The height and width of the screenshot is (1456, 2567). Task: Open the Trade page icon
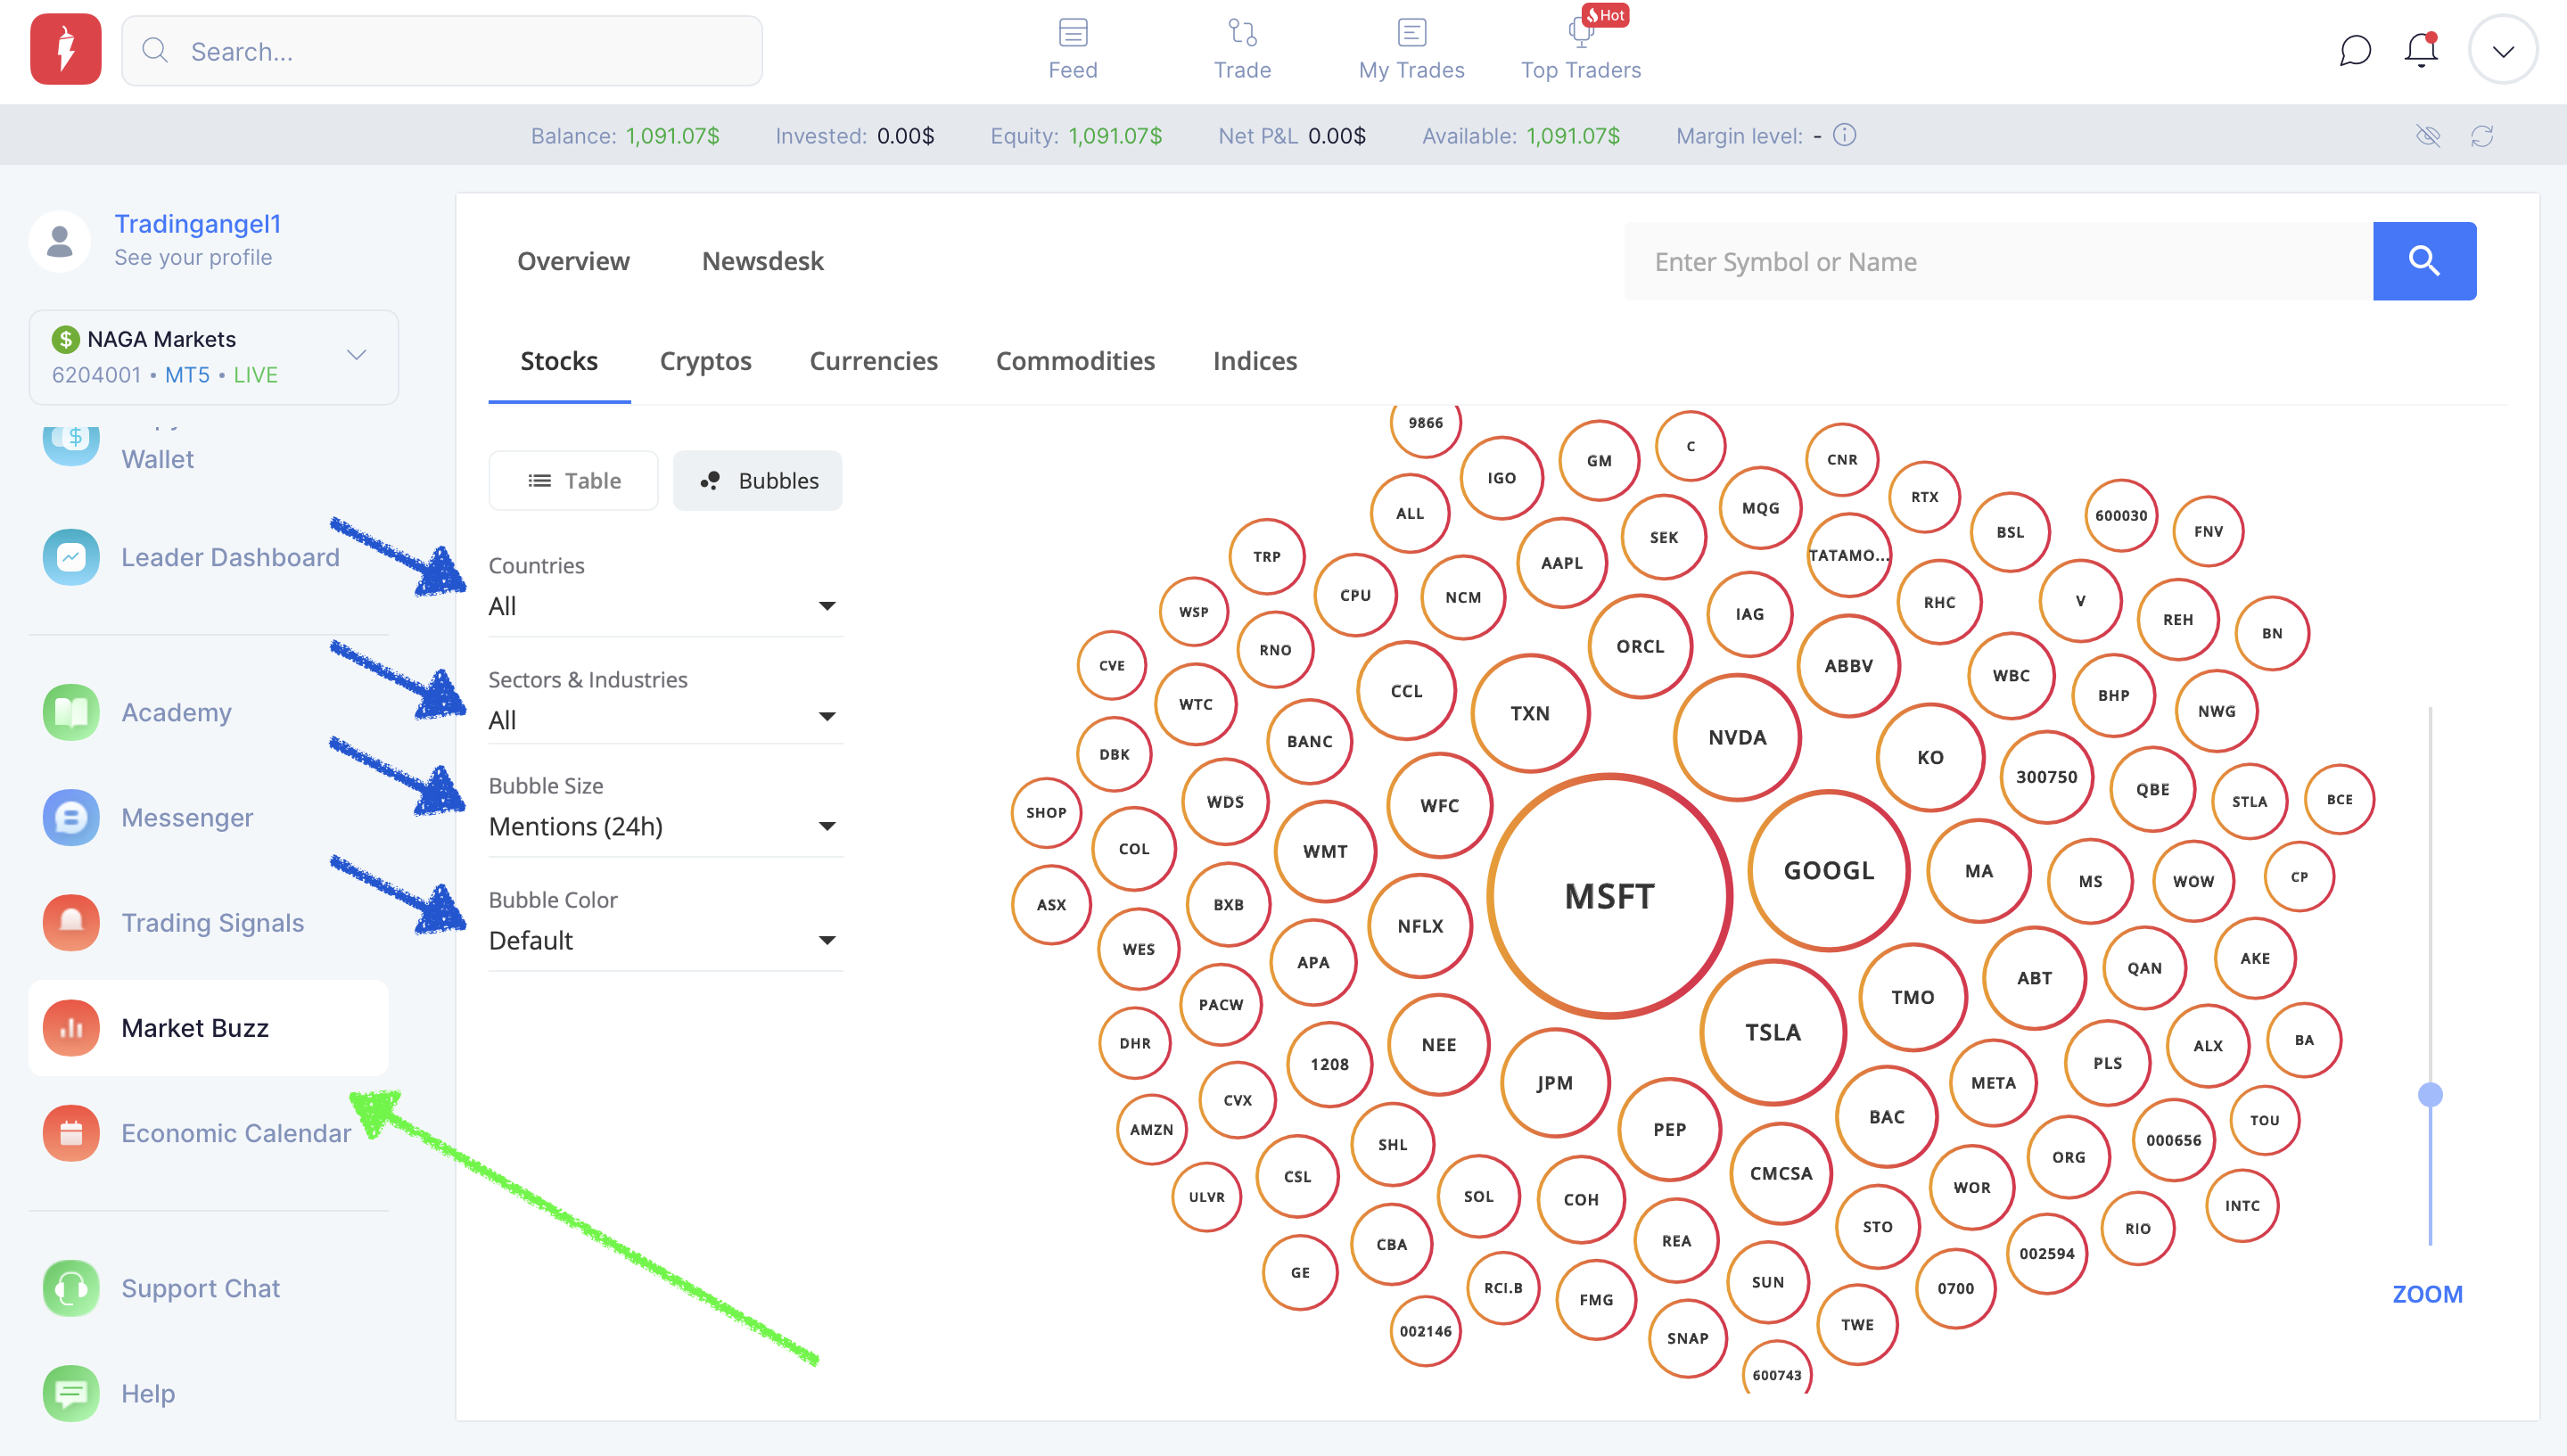1242,33
